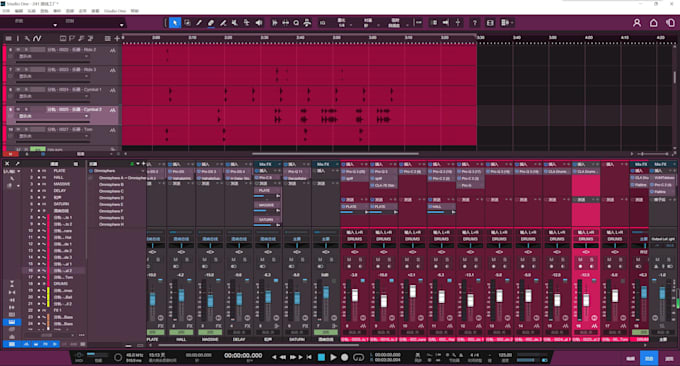Click the highlighted blue mixer view icon in left strip
Image resolution: width=680 pixels, height=366 pixels.
[12, 322]
